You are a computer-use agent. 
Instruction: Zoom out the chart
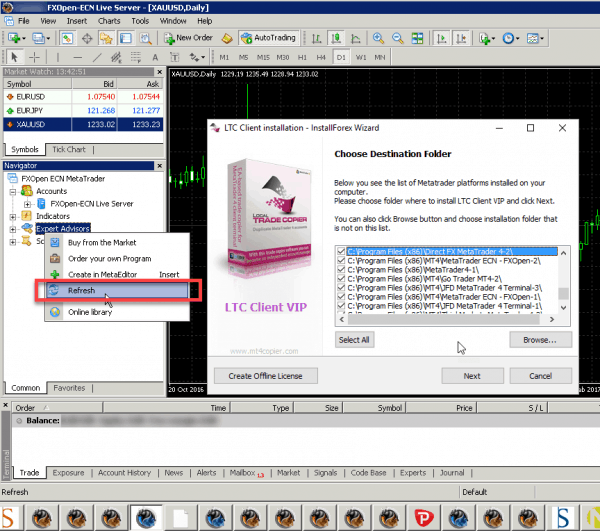point(398,38)
